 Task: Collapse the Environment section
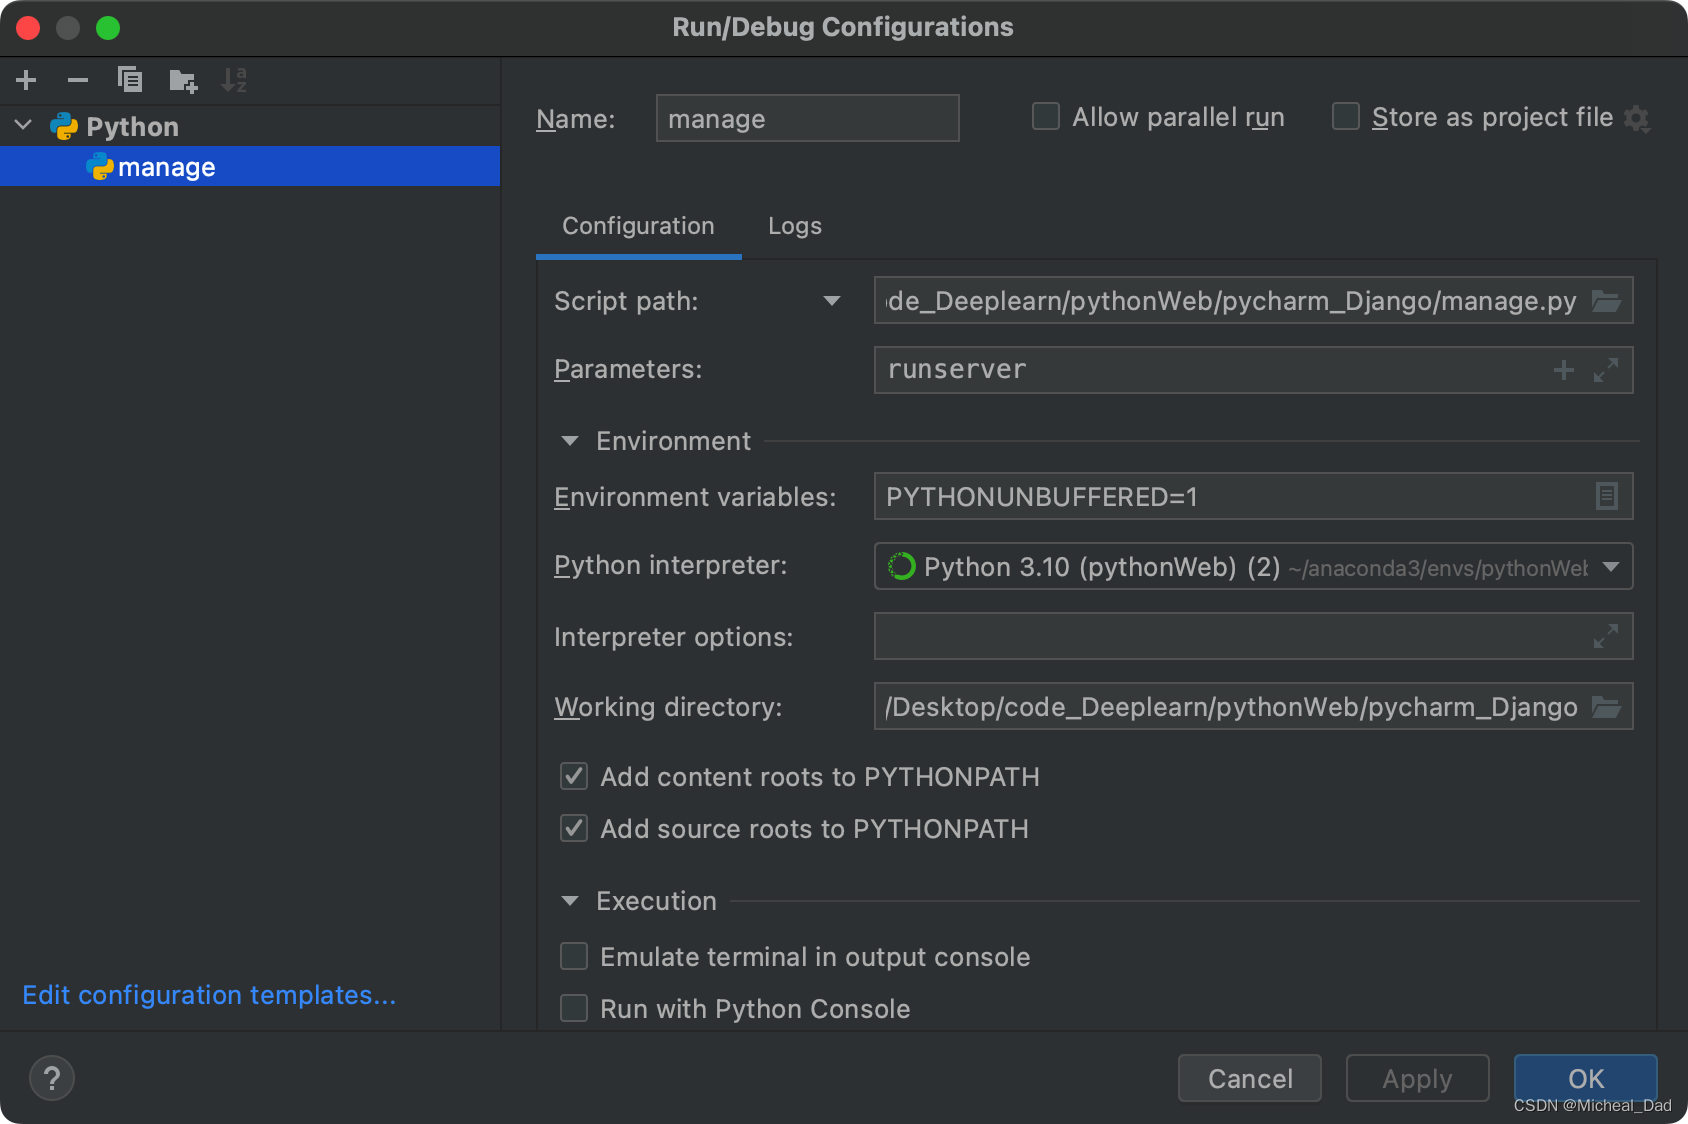pos(570,441)
